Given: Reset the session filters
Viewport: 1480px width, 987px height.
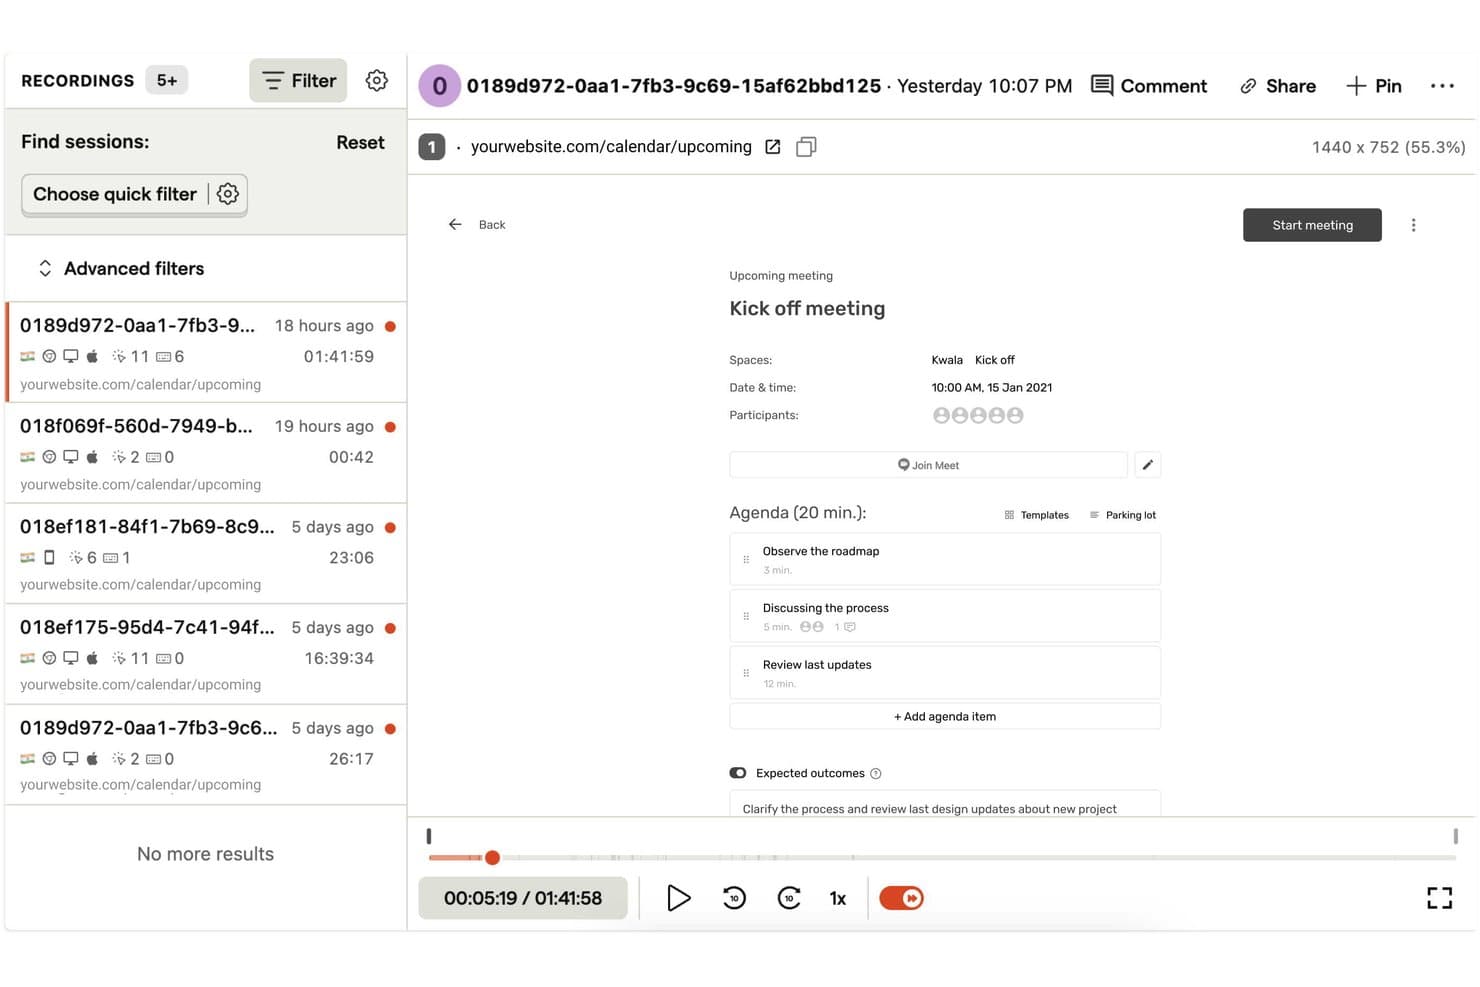Looking at the screenshot, I should 360,143.
